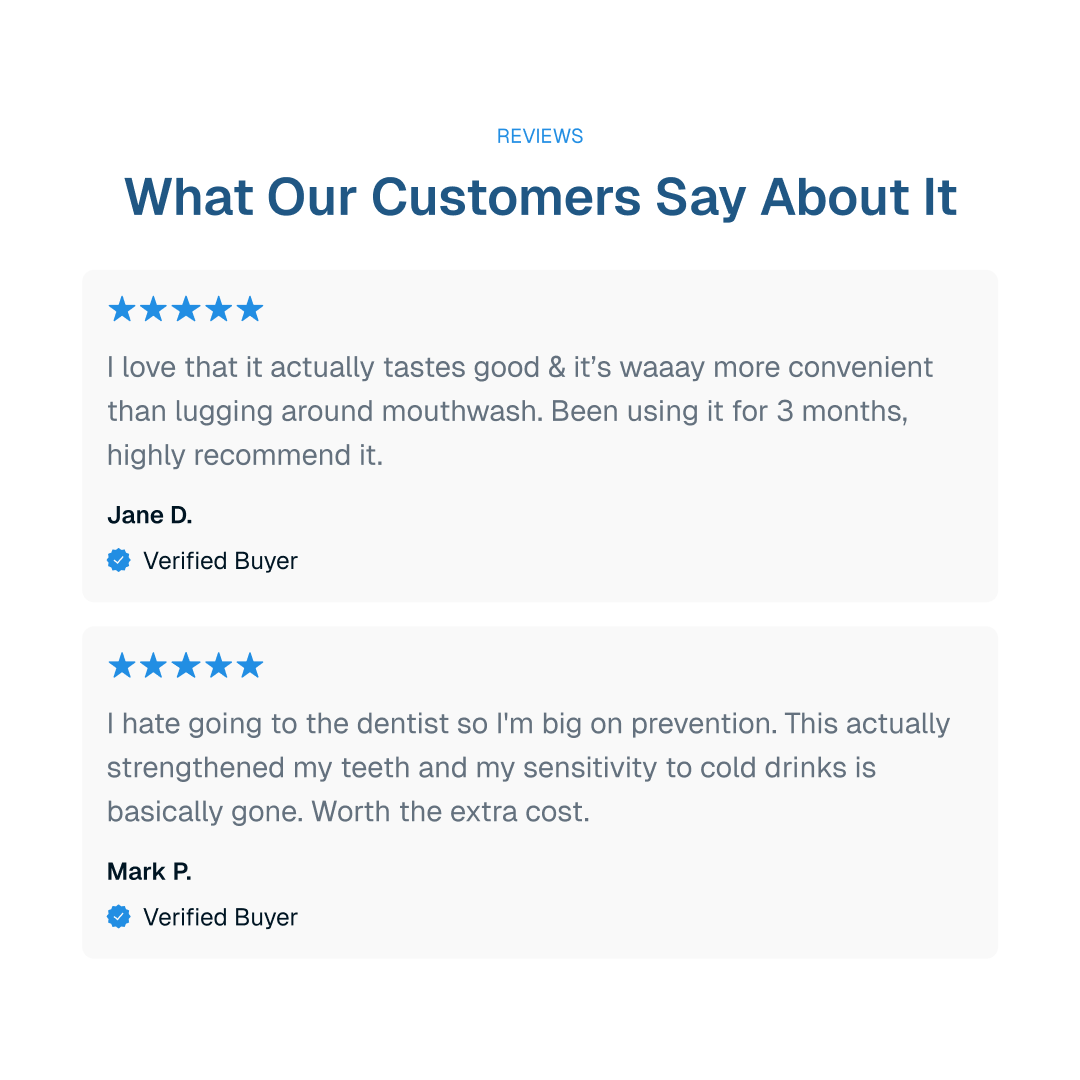Viewport: 1080px width, 1080px height.
Task: Click the verified badge icon under Mark P.
Action: [x=119, y=917]
